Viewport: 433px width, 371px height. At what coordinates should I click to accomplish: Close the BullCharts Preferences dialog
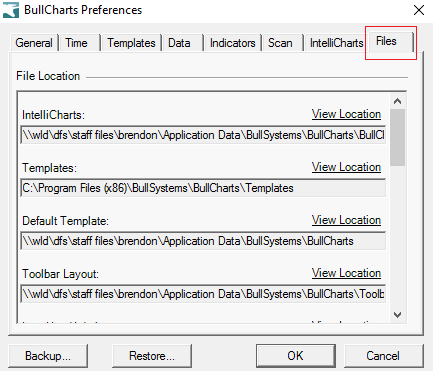pos(419,10)
